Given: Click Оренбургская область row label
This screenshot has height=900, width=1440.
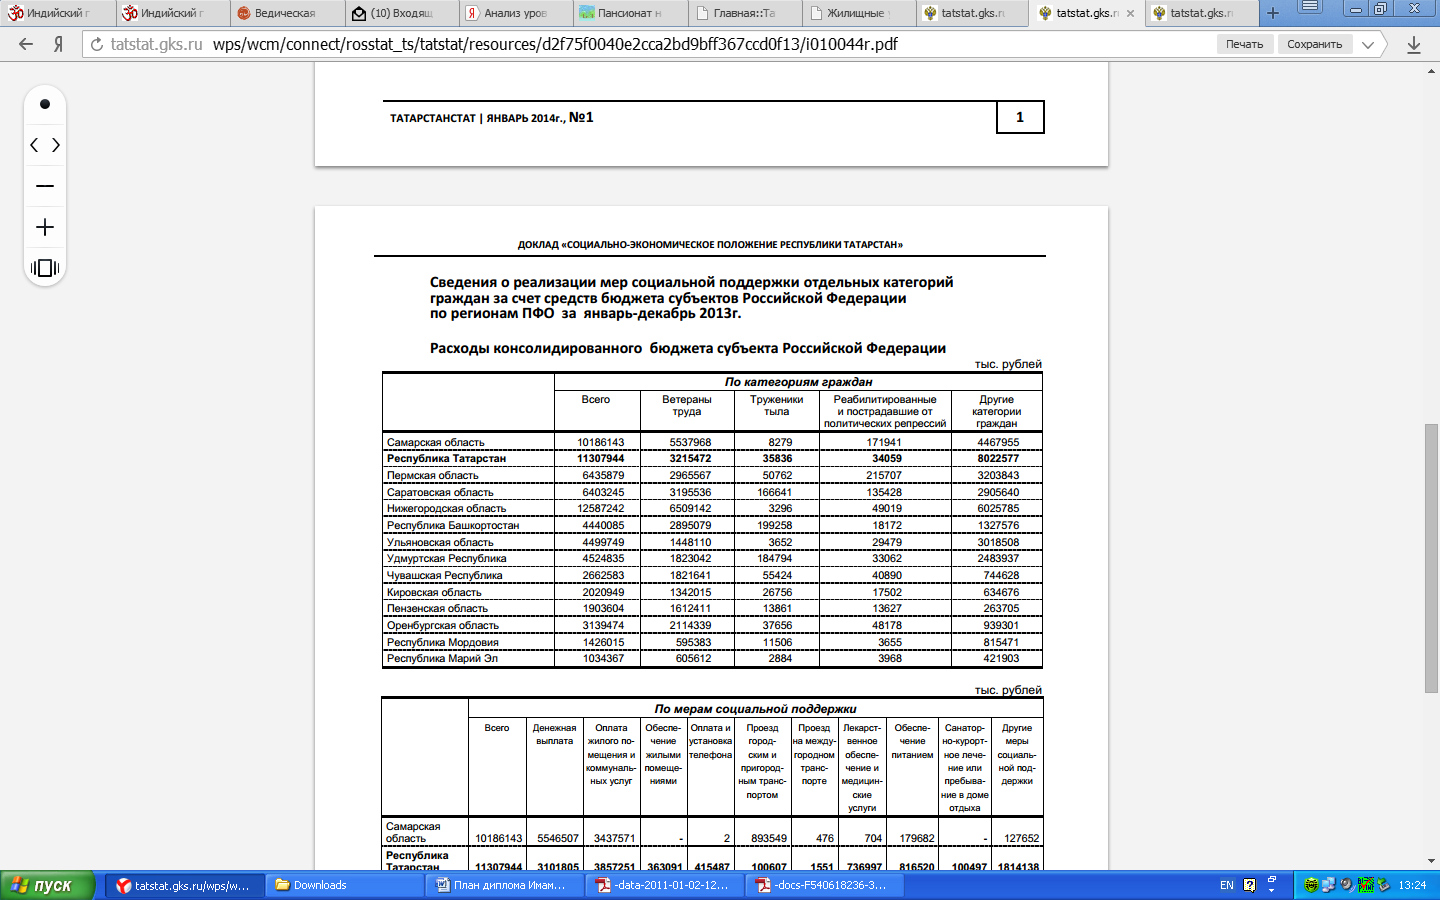Looking at the screenshot, I should point(443,626).
